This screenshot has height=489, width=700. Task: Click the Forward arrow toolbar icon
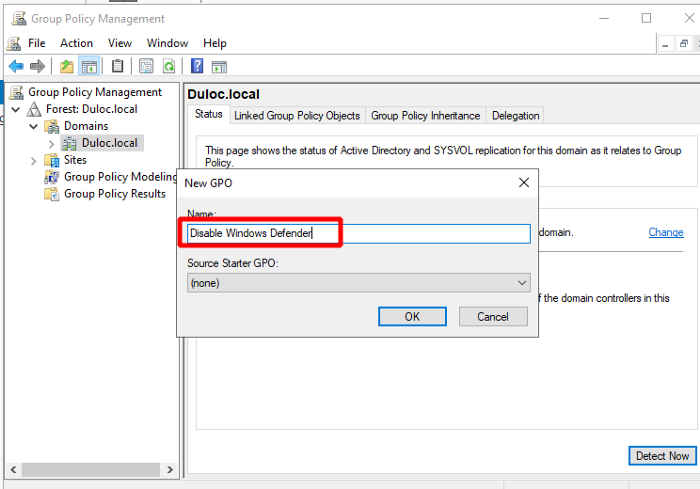pyautogui.click(x=38, y=67)
